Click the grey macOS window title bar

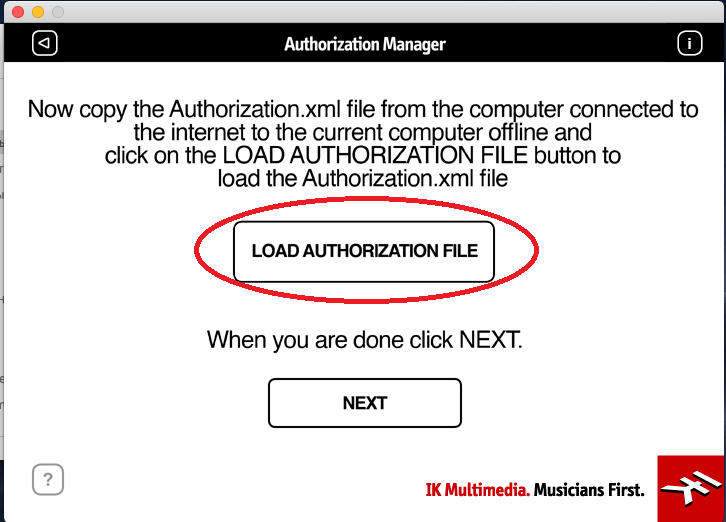(370, 12)
